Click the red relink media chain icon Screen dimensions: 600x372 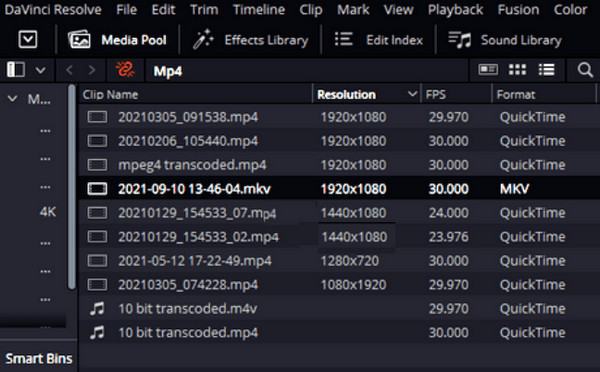tap(125, 70)
